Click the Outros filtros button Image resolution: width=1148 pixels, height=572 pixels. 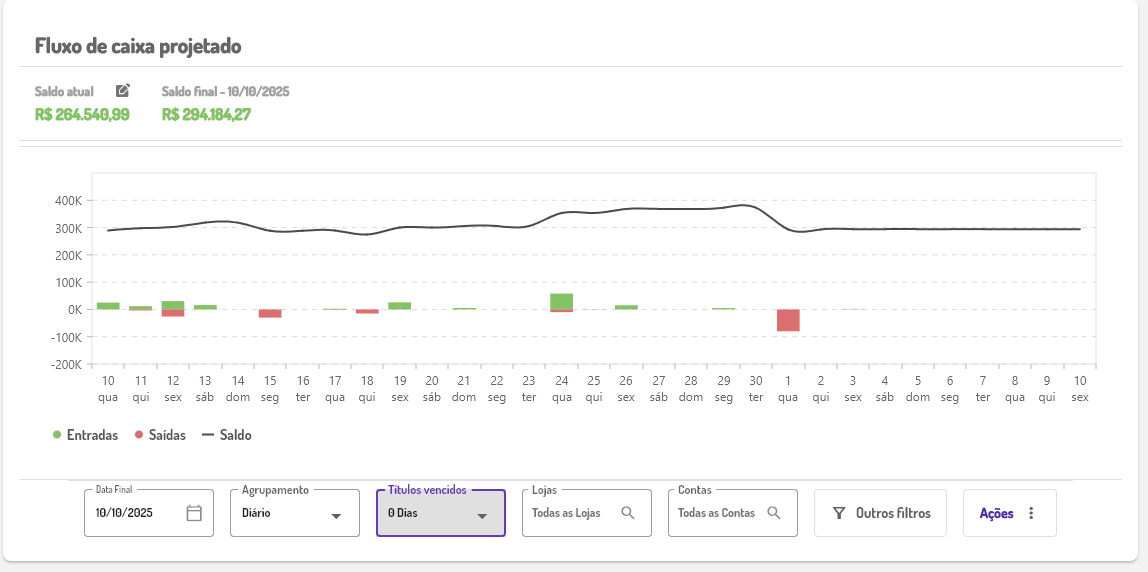click(x=881, y=513)
